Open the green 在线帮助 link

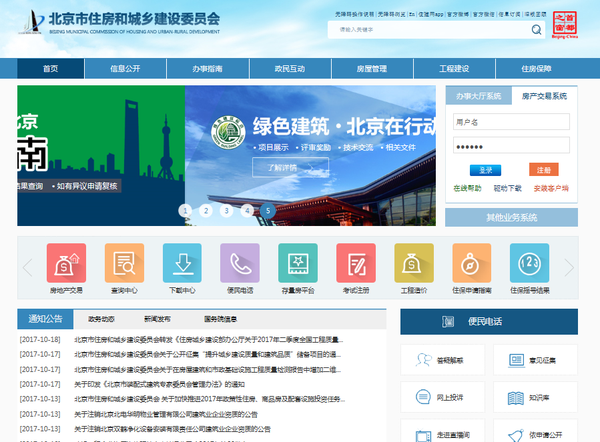(x=467, y=188)
